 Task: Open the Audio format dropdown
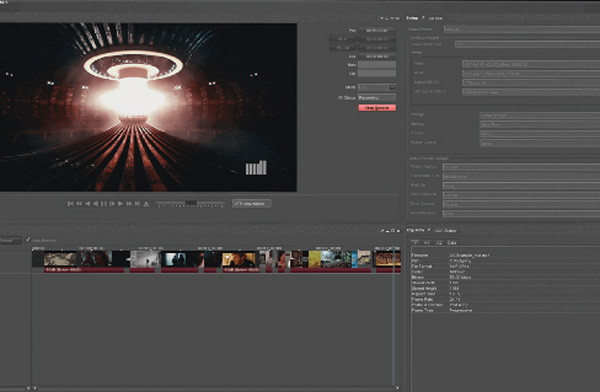531,74
